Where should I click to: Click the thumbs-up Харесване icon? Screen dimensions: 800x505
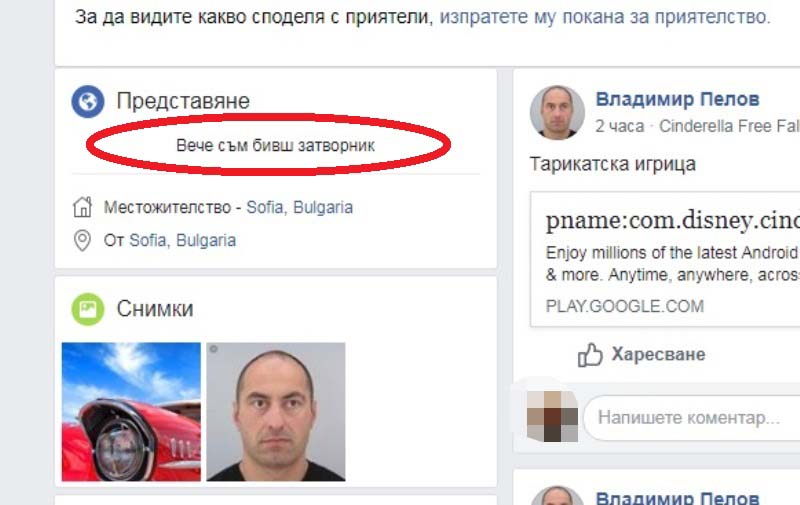(590, 355)
